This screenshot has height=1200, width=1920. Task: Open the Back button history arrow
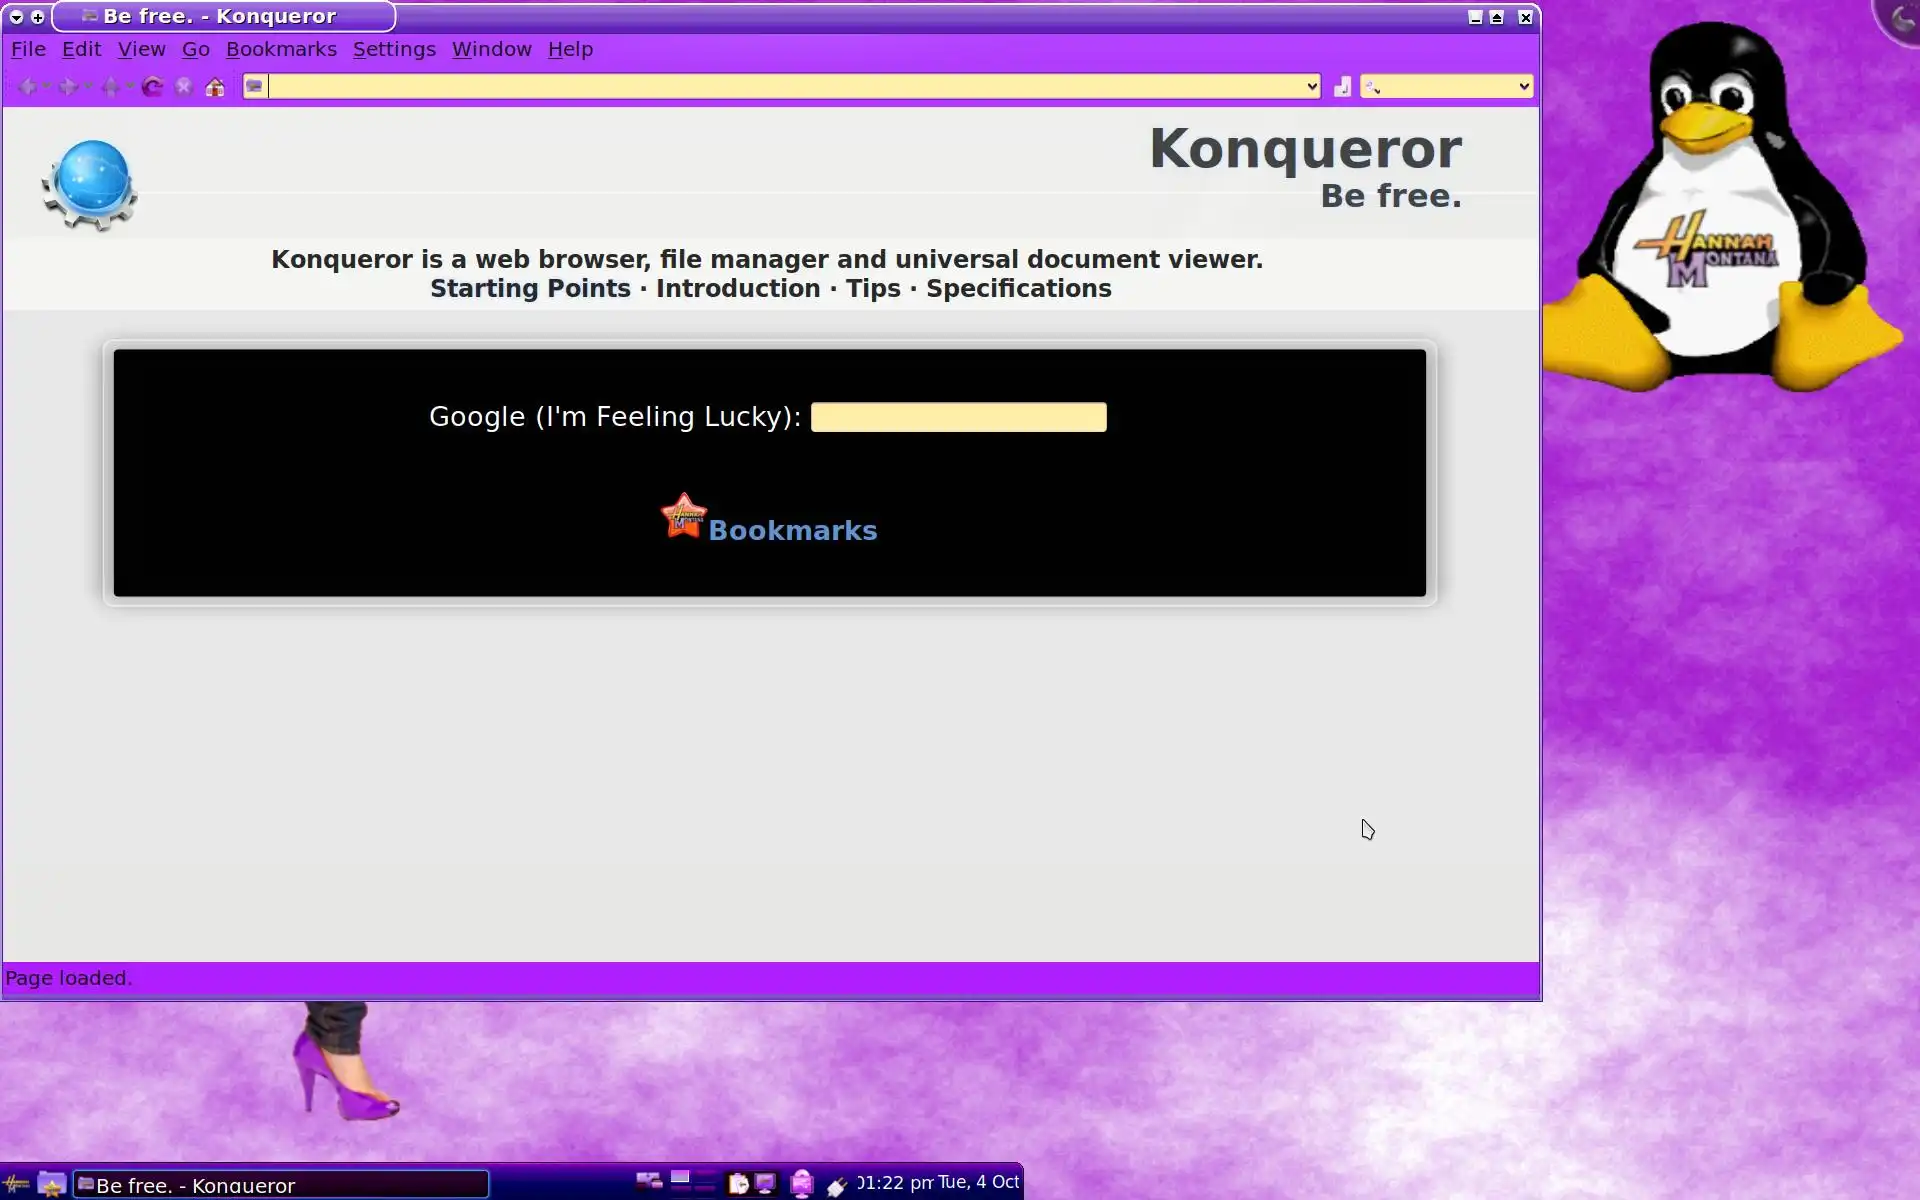[46, 87]
